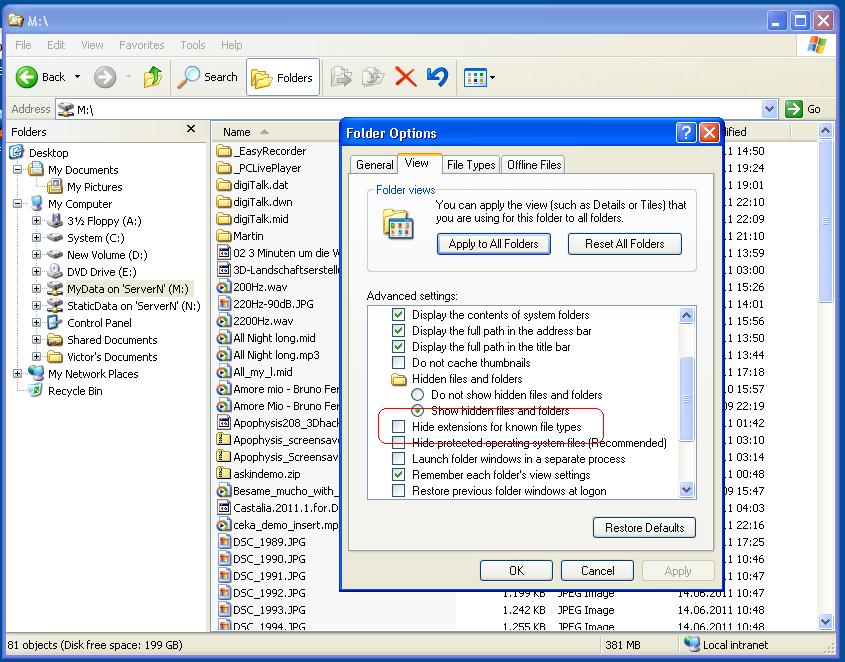This screenshot has width=845, height=662.
Task: Select Do not show hidden files radio
Action: coord(418,395)
